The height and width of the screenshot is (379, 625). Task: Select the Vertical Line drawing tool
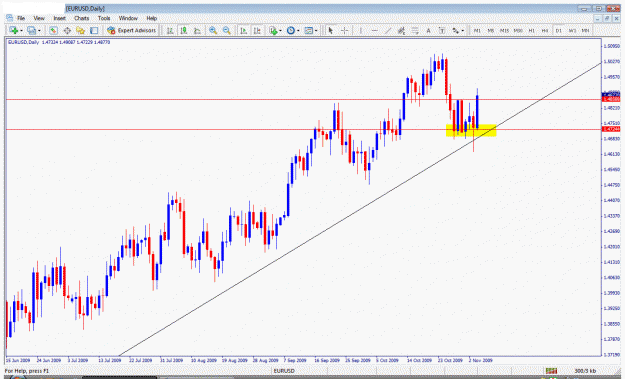(x=361, y=30)
